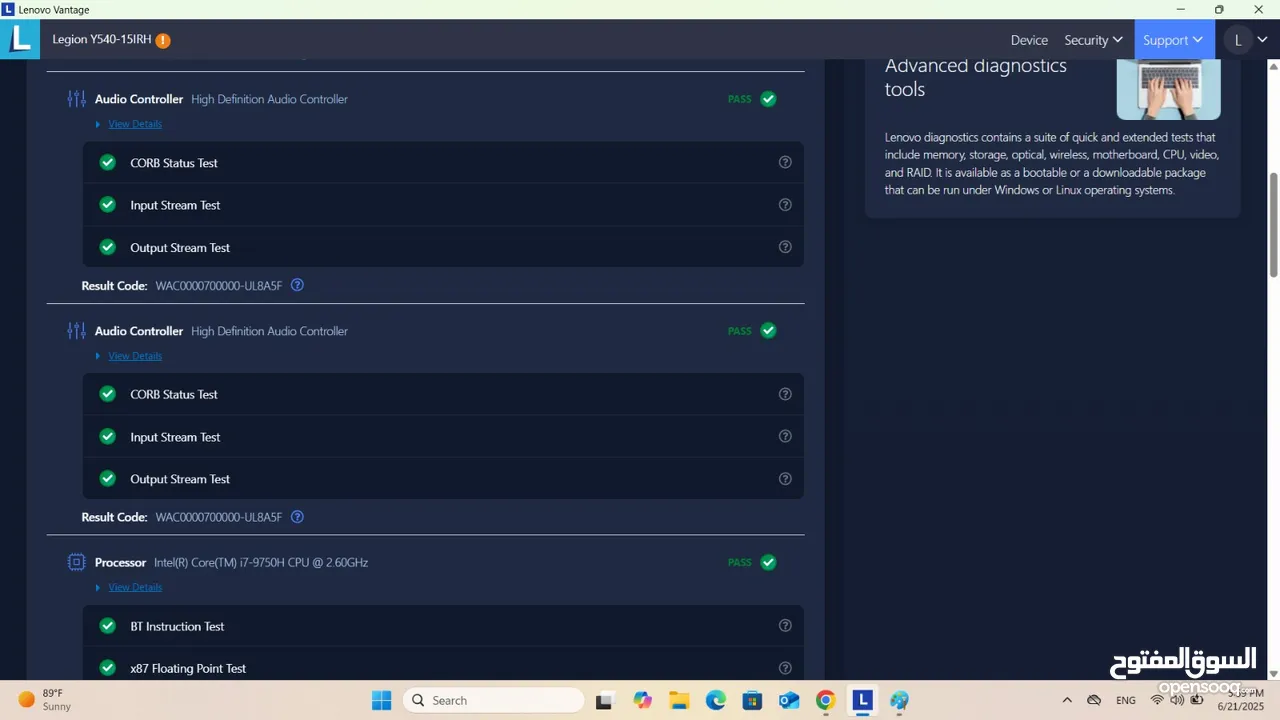This screenshot has height=720, width=1280.
Task: Open the user account L dropdown
Action: [1247, 40]
